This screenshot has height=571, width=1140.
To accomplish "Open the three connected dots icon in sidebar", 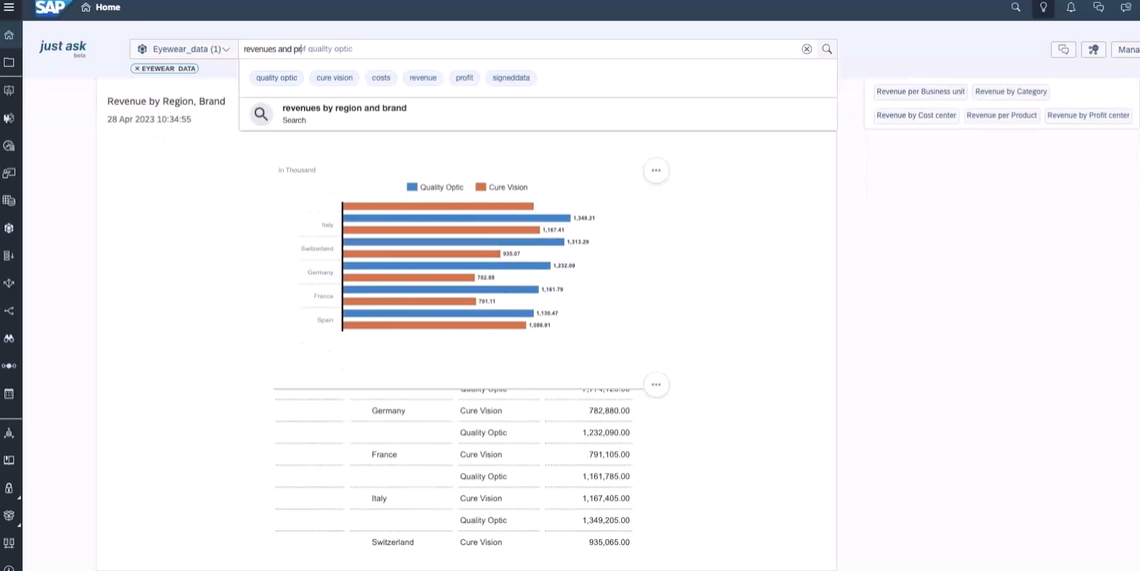I will point(9,366).
